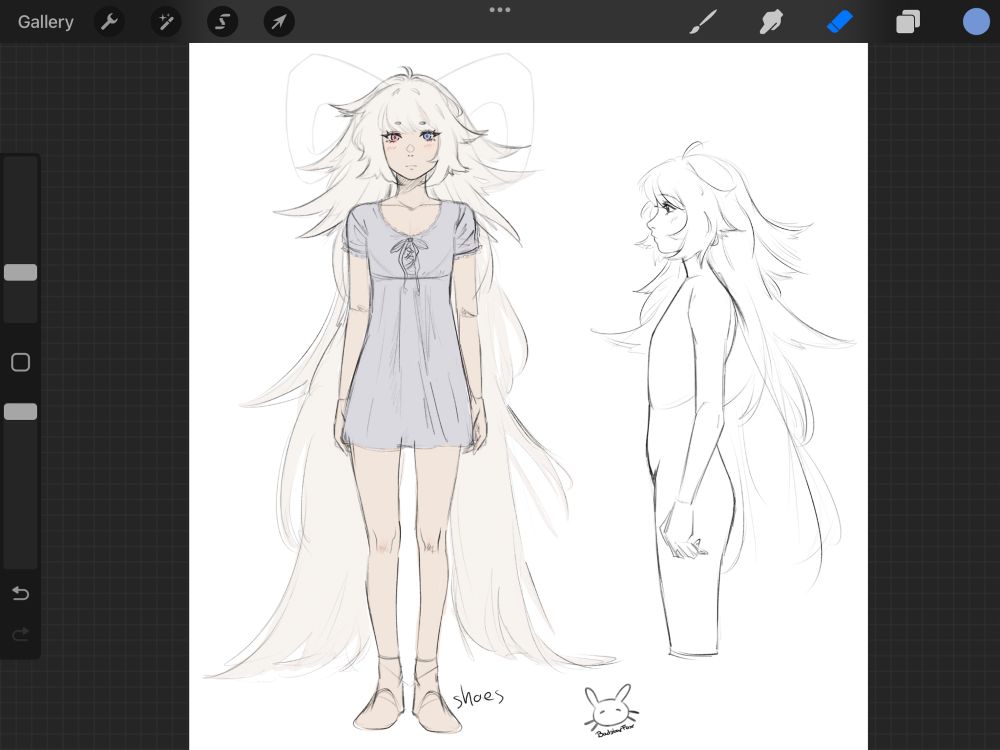This screenshot has height=750, width=1000.
Task: Tap the handwritten 'shoes' note
Action: (x=478, y=696)
